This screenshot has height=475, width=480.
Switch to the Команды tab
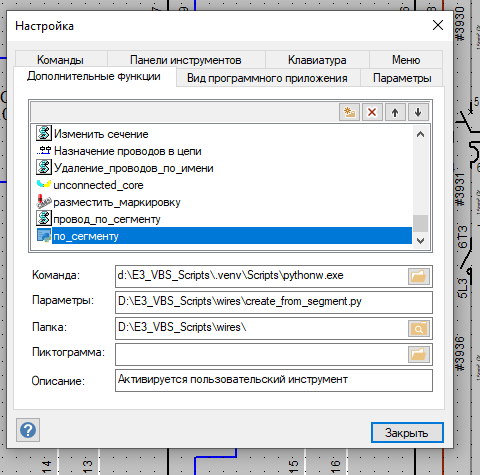pos(60,60)
